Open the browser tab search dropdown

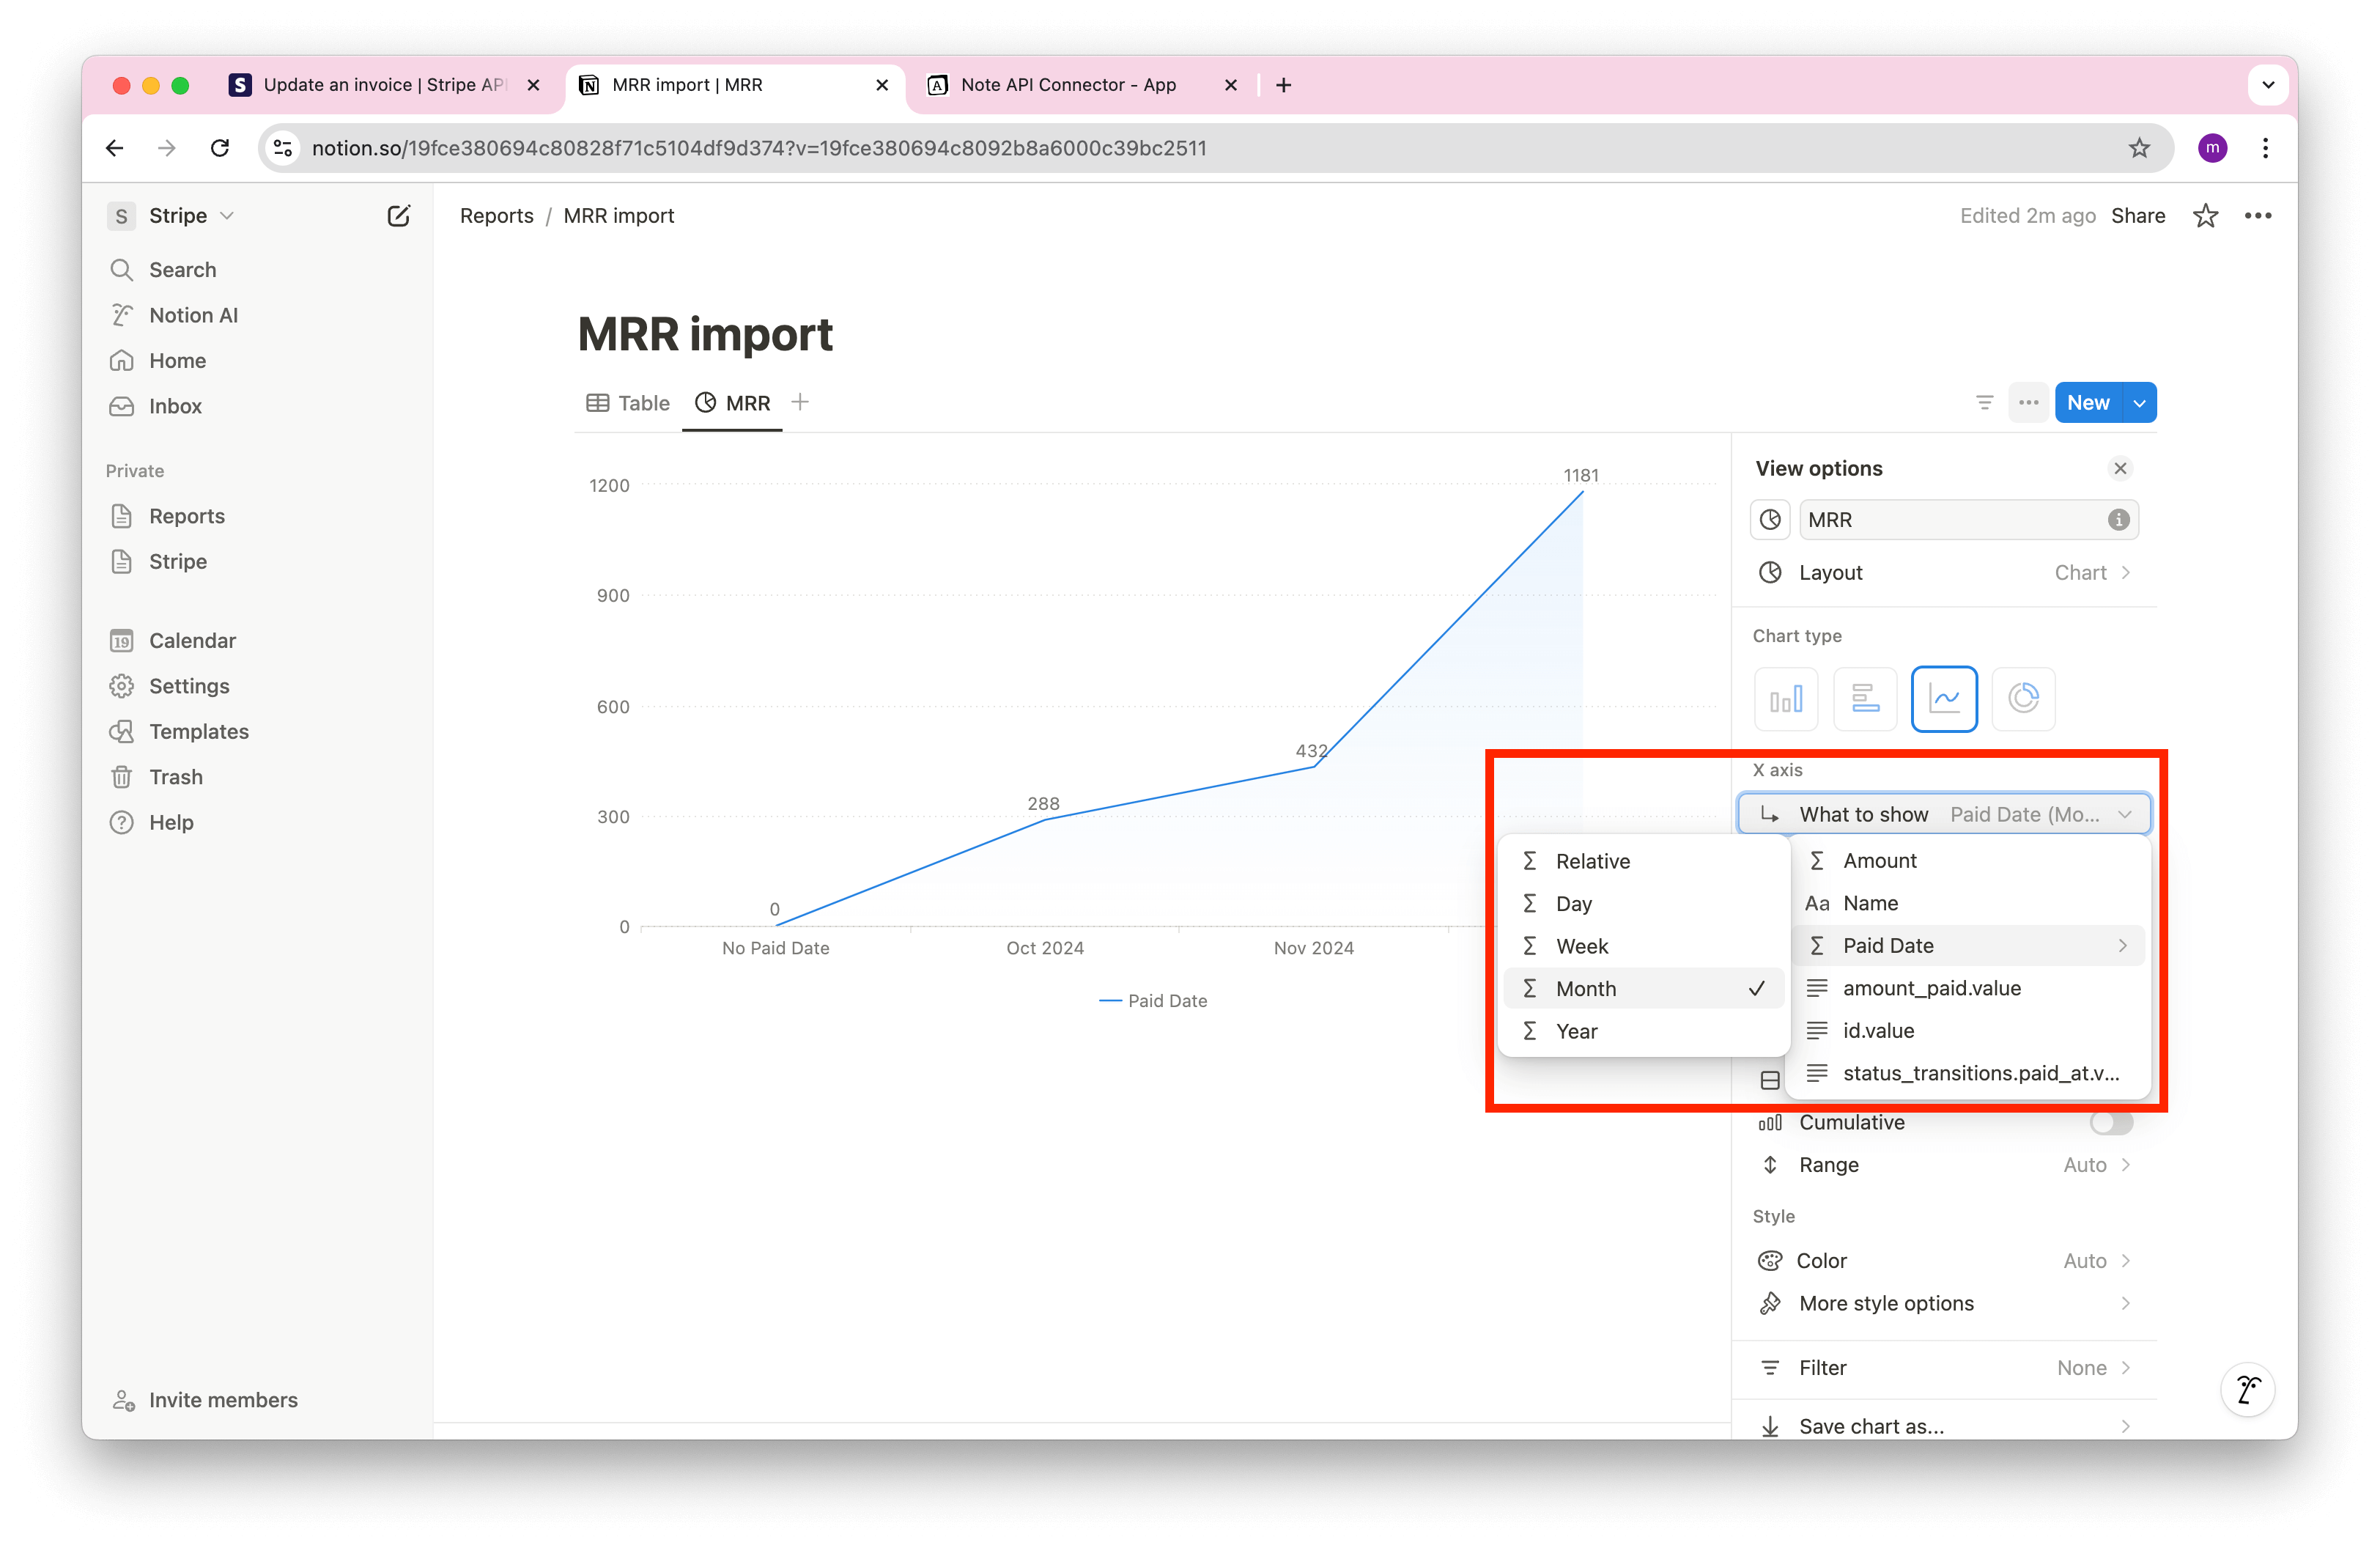click(x=2268, y=85)
